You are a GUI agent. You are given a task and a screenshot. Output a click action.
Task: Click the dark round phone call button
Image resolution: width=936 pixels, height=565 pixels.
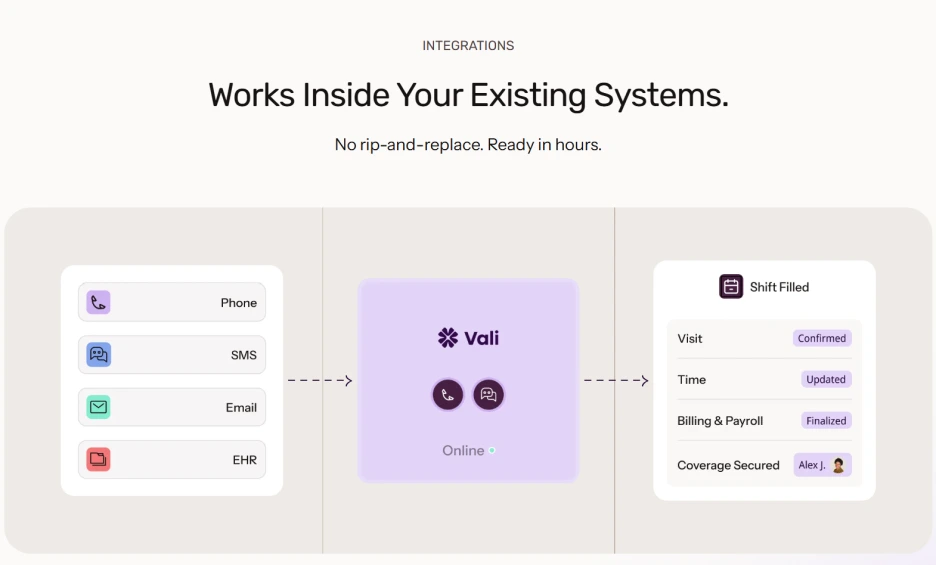pyautogui.click(x=448, y=395)
